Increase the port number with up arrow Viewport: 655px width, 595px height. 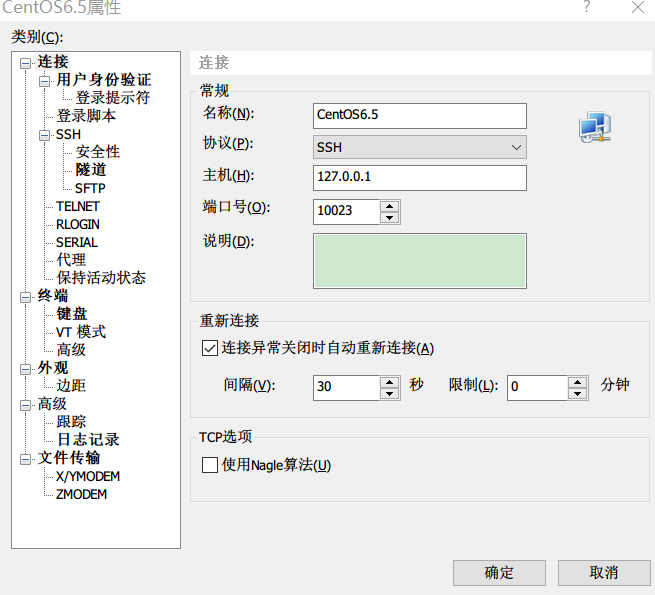tap(390, 206)
